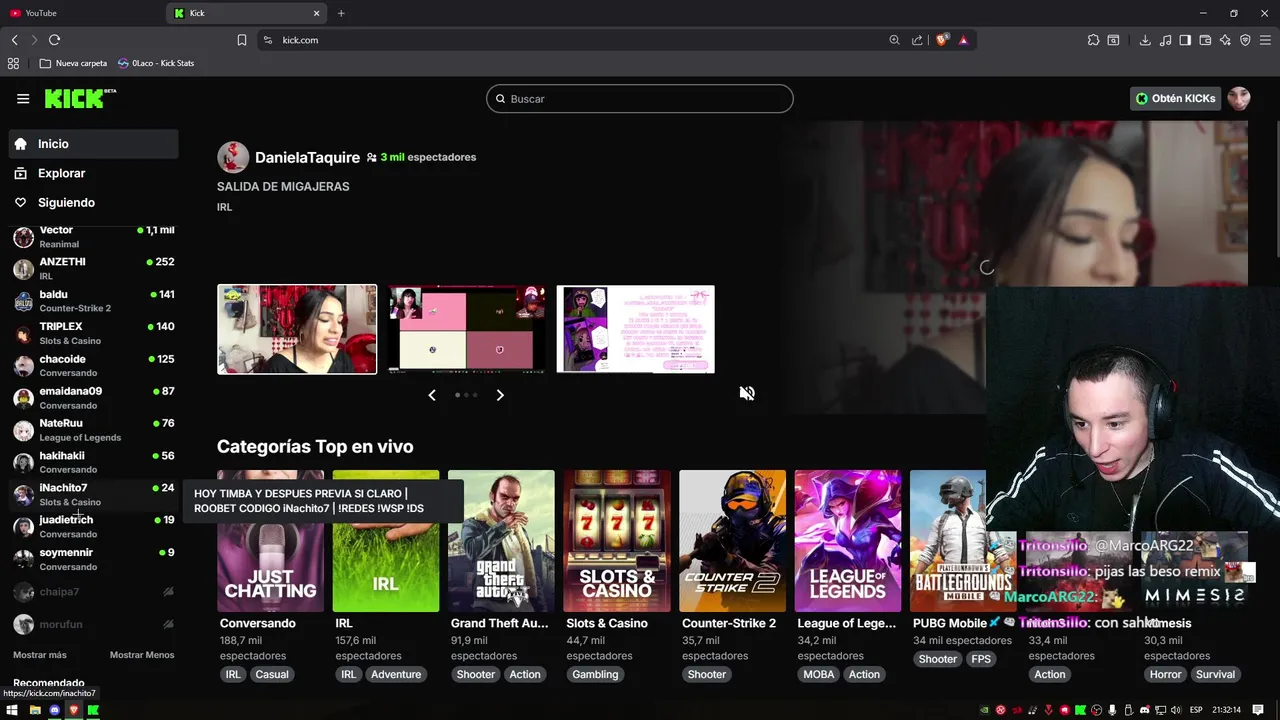Open the user profile avatar menu
The height and width of the screenshot is (720, 1280).
pyautogui.click(x=1239, y=98)
